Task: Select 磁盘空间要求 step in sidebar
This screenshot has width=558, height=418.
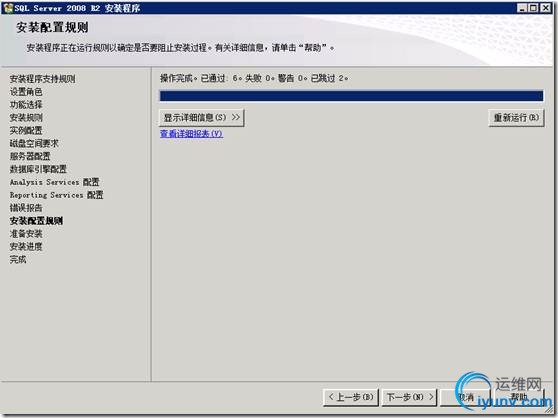Action: tap(34, 143)
